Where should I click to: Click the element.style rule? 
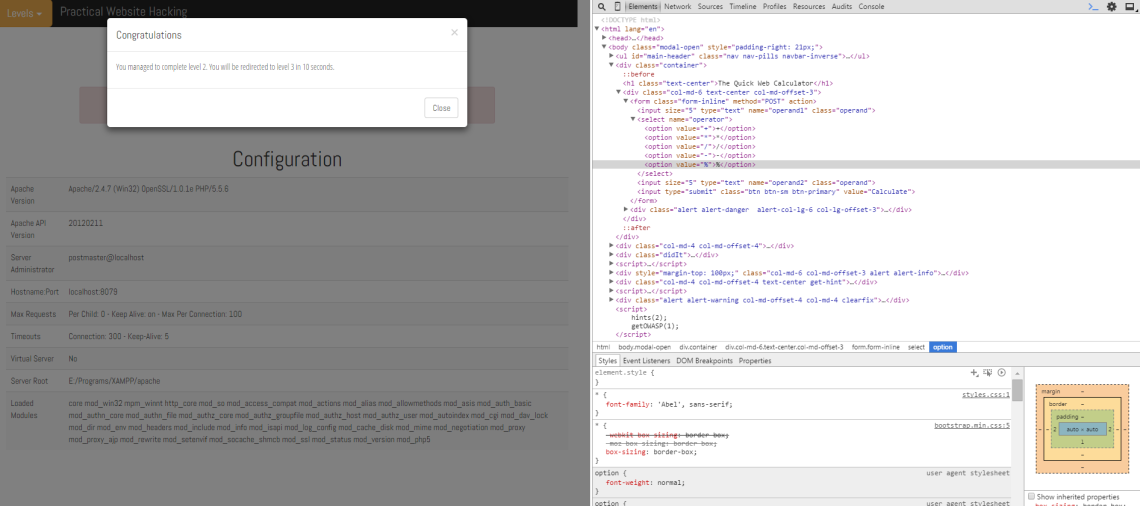coord(625,372)
